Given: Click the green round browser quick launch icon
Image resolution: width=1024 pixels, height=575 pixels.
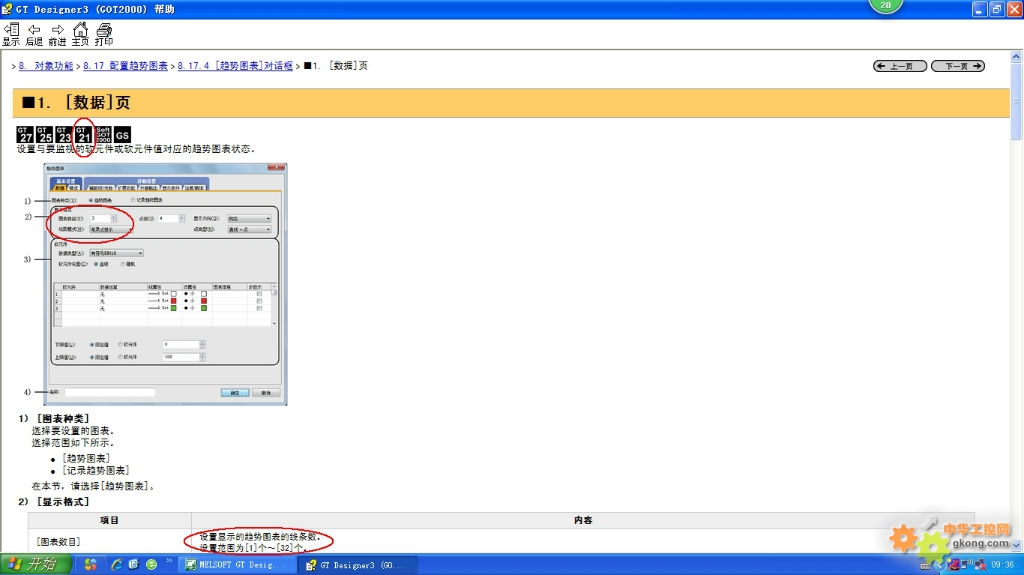Looking at the screenshot, I should tap(152, 565).
